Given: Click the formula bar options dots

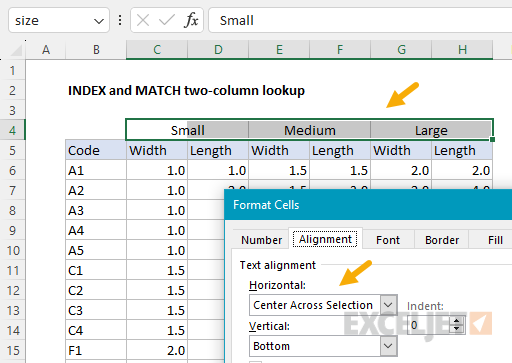Looking at the screenshot, I should (120, 21).
